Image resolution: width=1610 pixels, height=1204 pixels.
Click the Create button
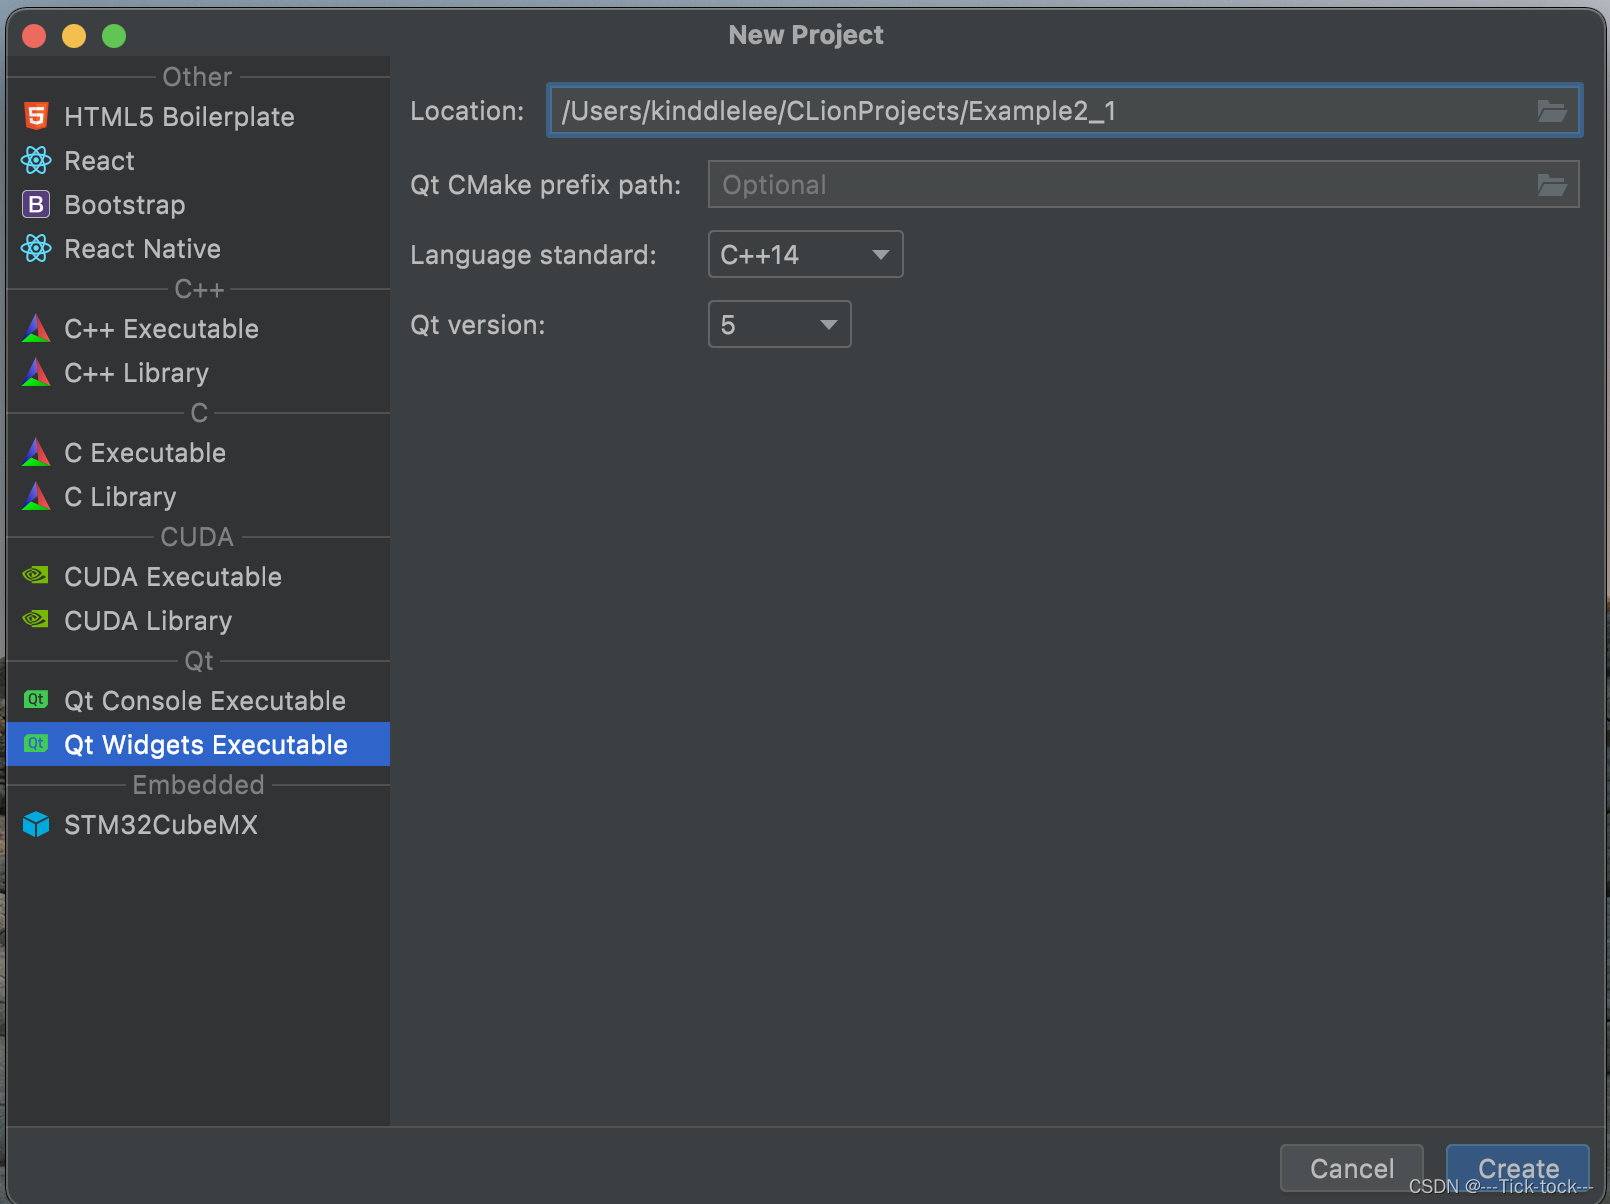[1517, 1168]
